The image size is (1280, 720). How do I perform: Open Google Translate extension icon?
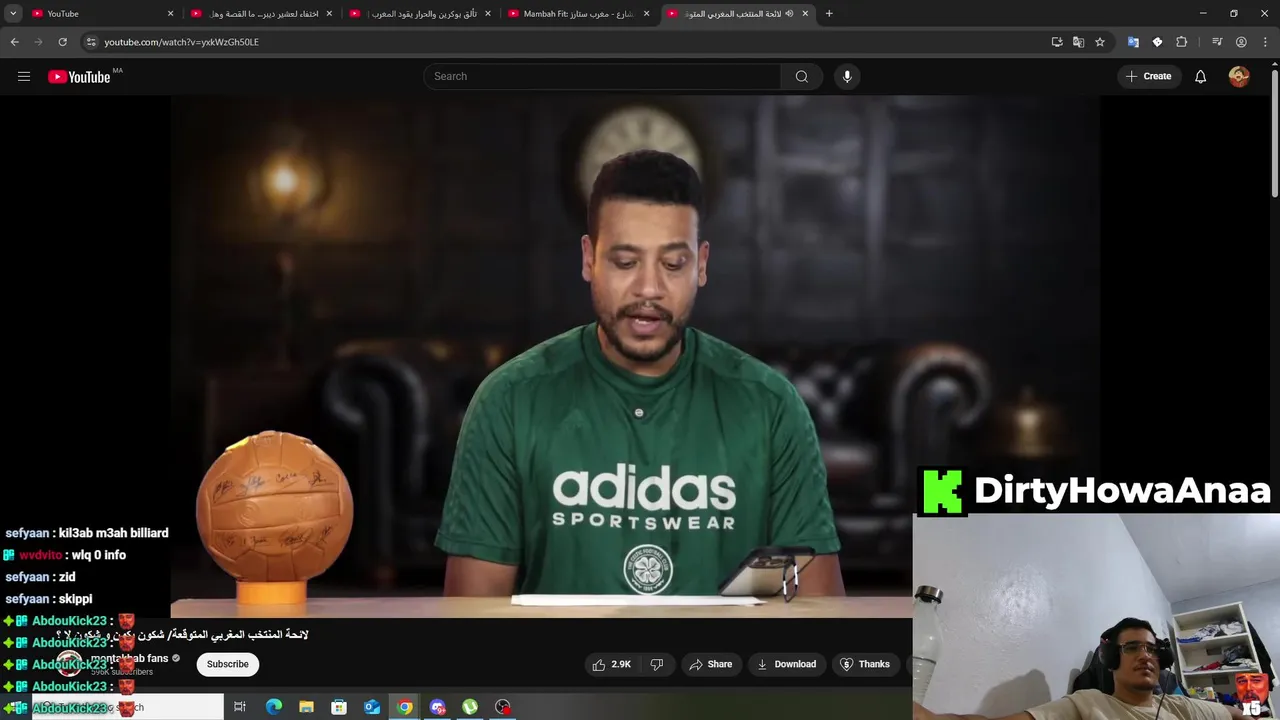tap(1133, 42)
